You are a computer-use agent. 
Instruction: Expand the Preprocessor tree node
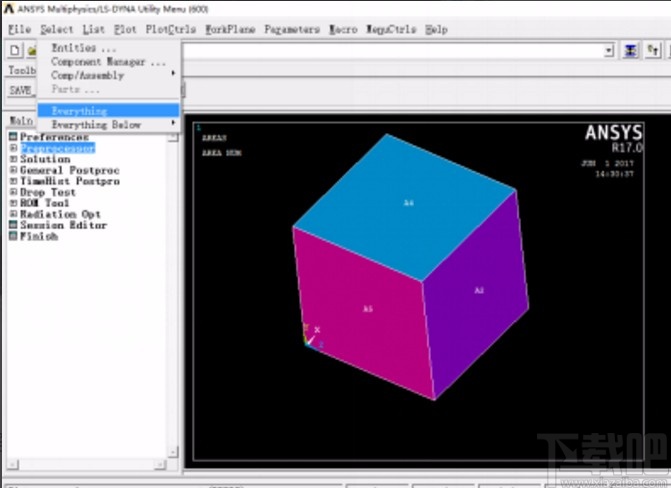click(13, 148)
